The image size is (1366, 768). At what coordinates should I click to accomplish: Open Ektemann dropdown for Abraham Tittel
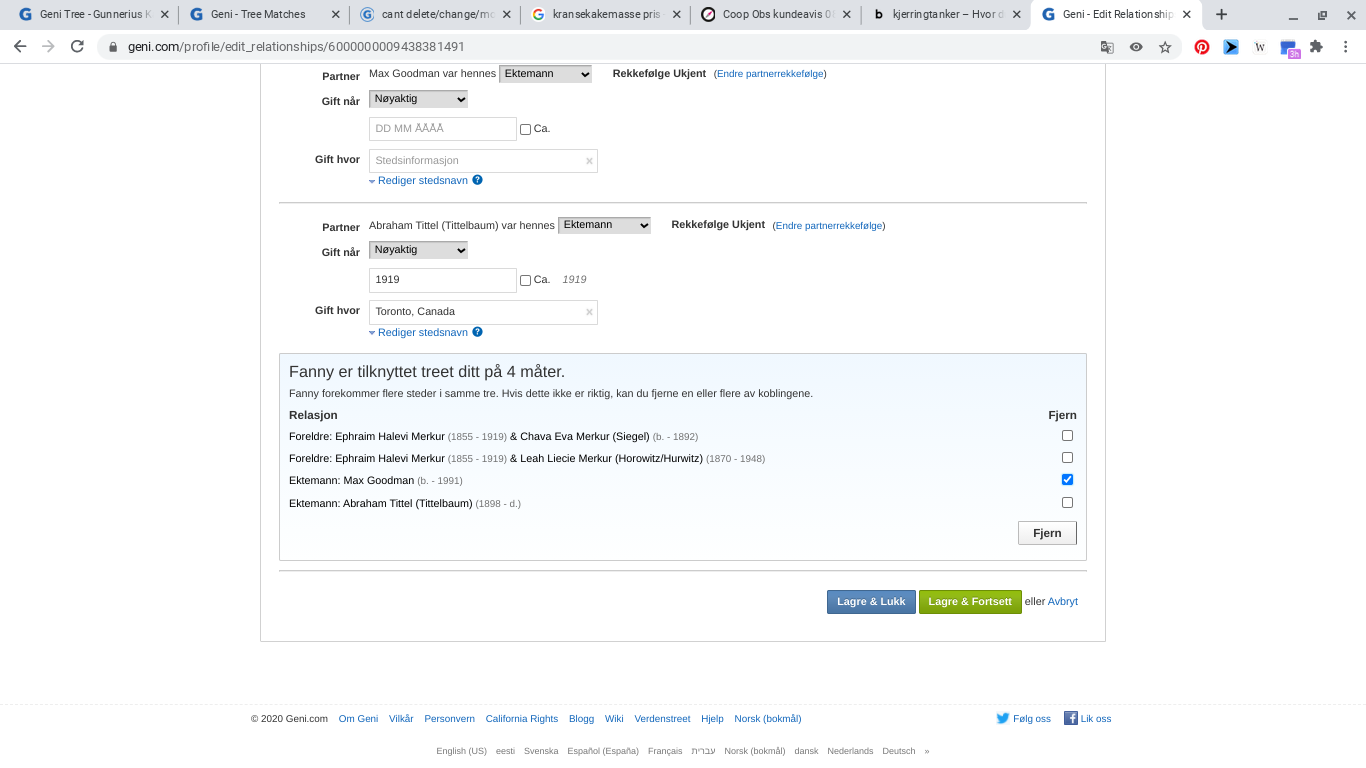coord(604,226)
